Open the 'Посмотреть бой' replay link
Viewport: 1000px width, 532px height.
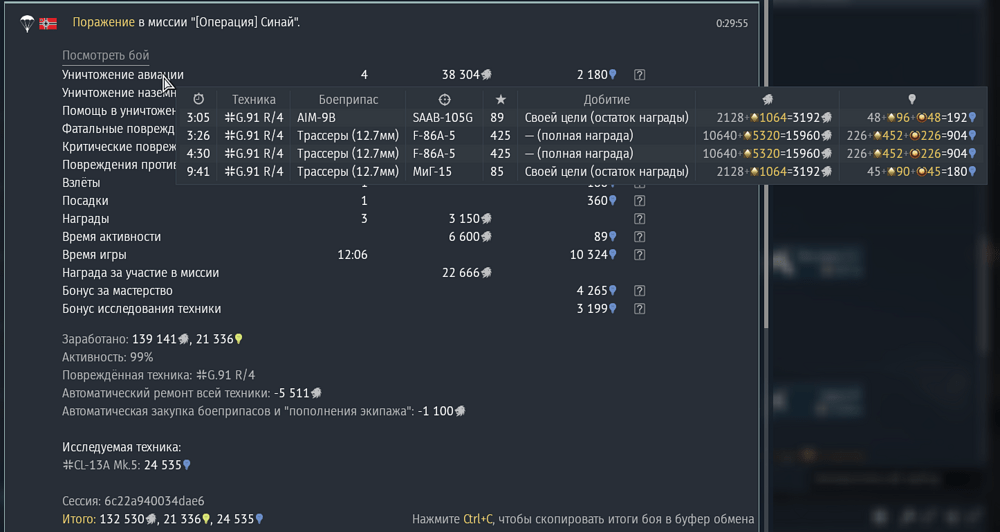tap(105, 55)
